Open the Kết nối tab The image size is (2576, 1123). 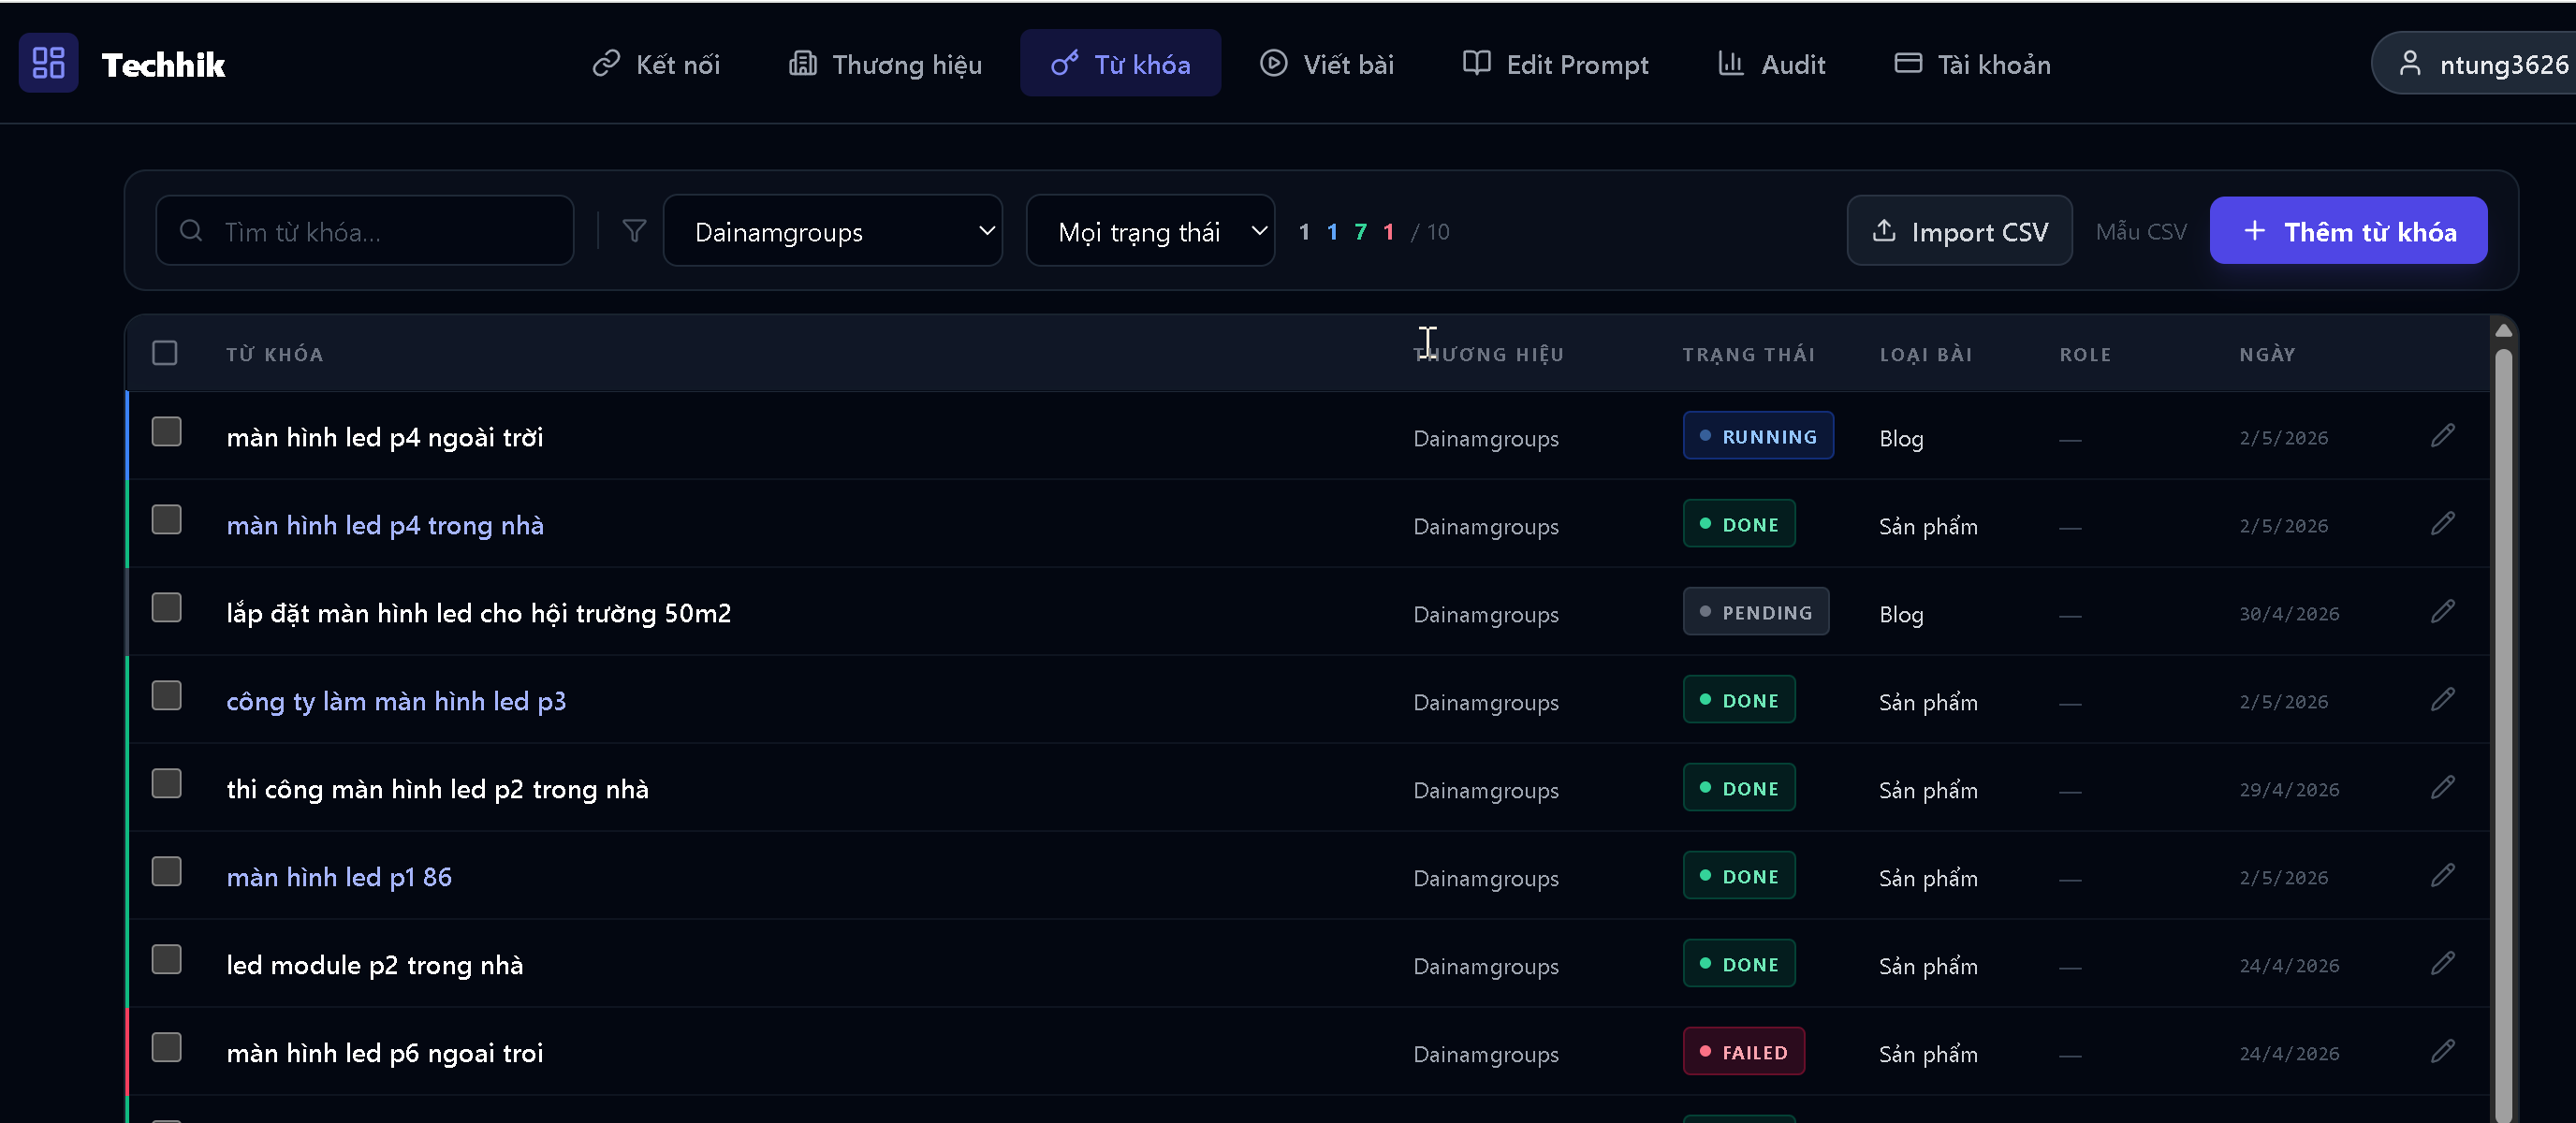click(x=656, y=64)
